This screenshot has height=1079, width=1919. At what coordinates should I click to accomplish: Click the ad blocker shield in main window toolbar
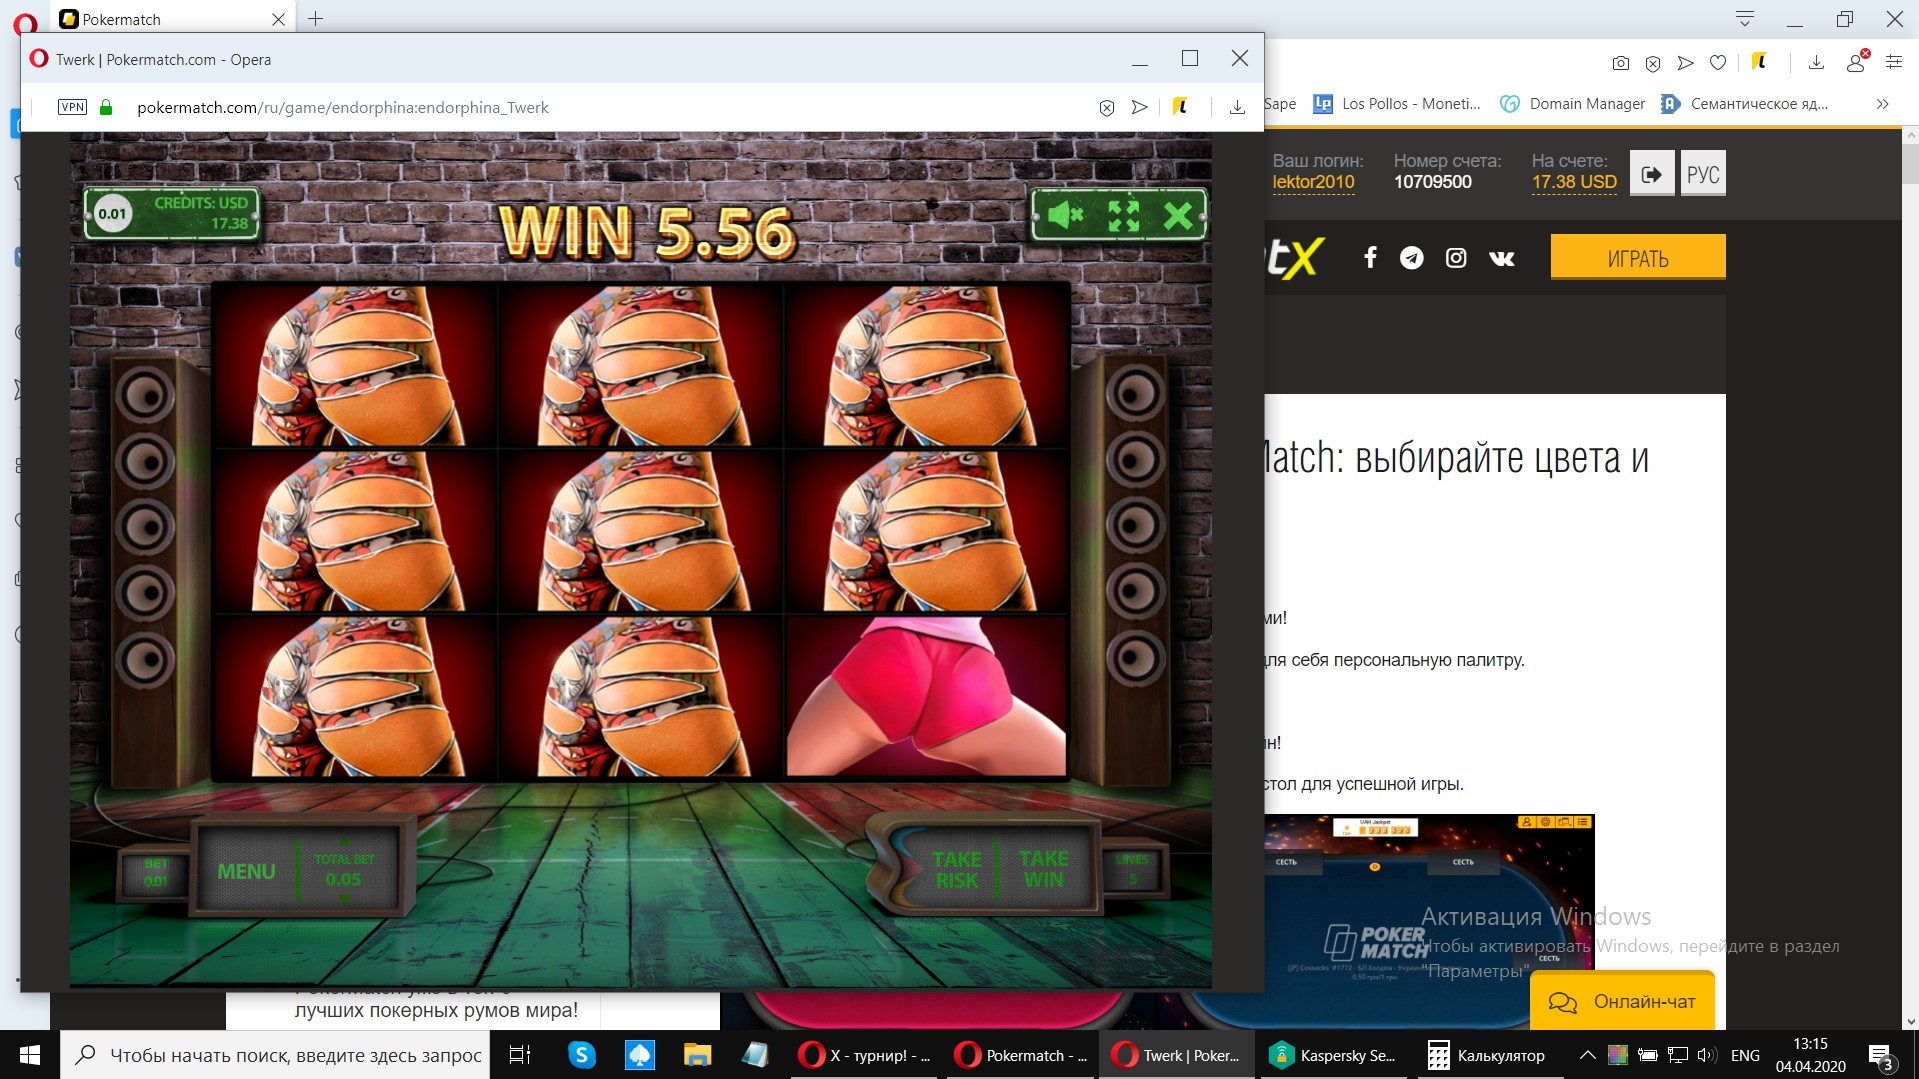point(1653,63)
